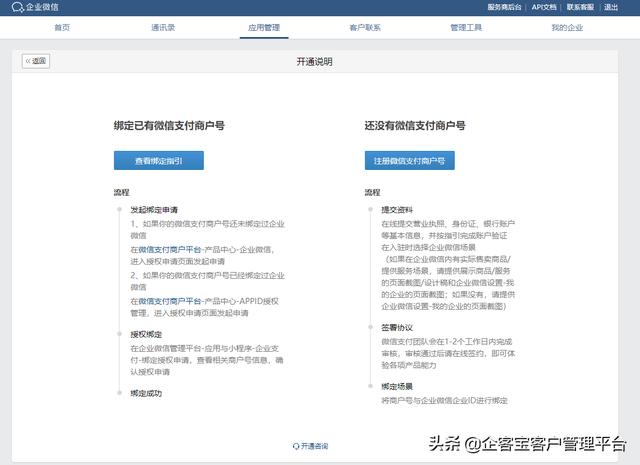Click timeline dot beside 绑定场景
The image size is (640, 465).
[x=371, y=386]
